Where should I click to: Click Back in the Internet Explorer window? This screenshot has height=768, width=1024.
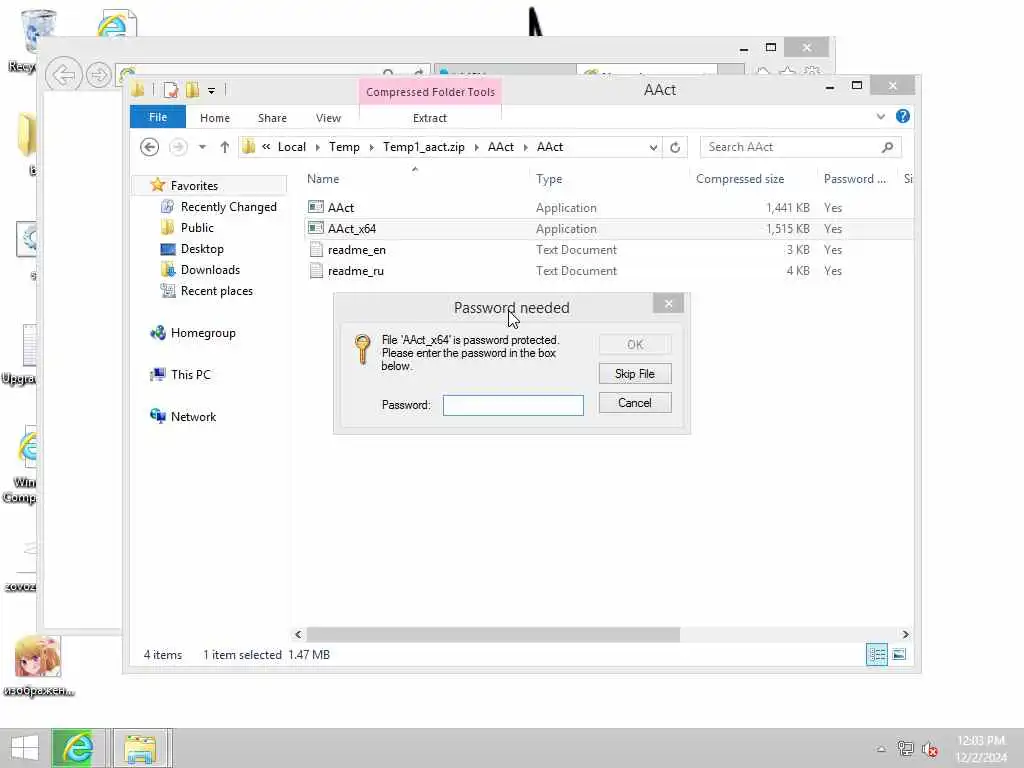pos(63,74)
